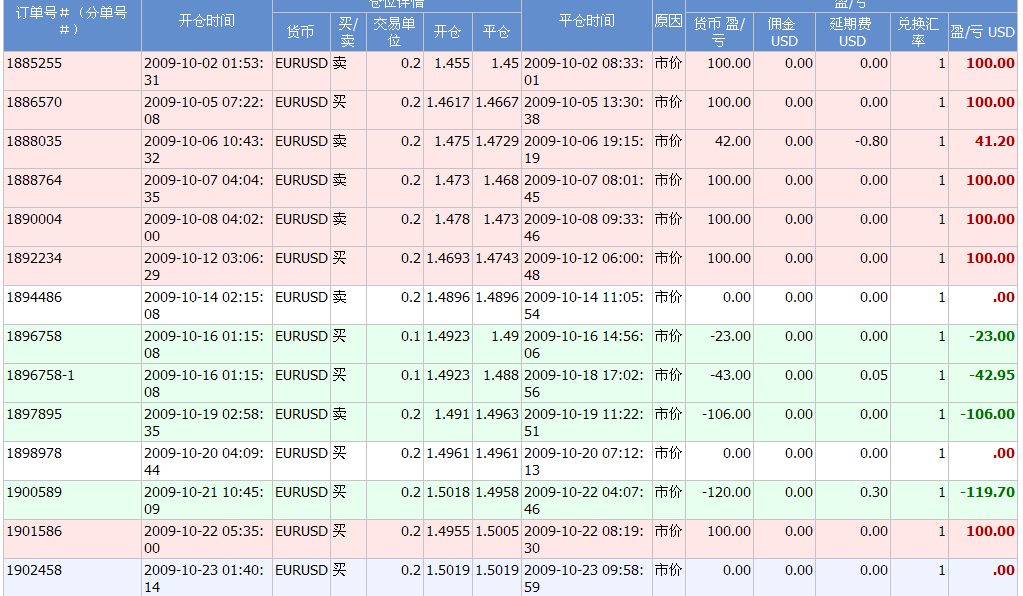The height and width of the screenshot is (596, 1023).
Task: Click close price 1.488
Action: (x=501, y=376)
